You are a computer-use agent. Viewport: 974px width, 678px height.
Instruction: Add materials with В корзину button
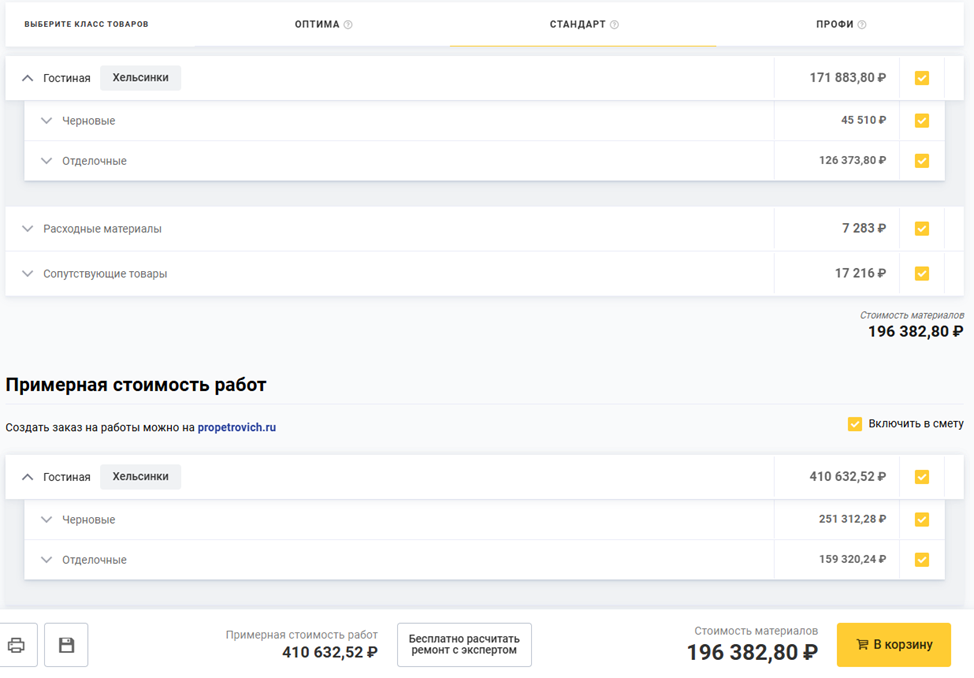(893, 645)
